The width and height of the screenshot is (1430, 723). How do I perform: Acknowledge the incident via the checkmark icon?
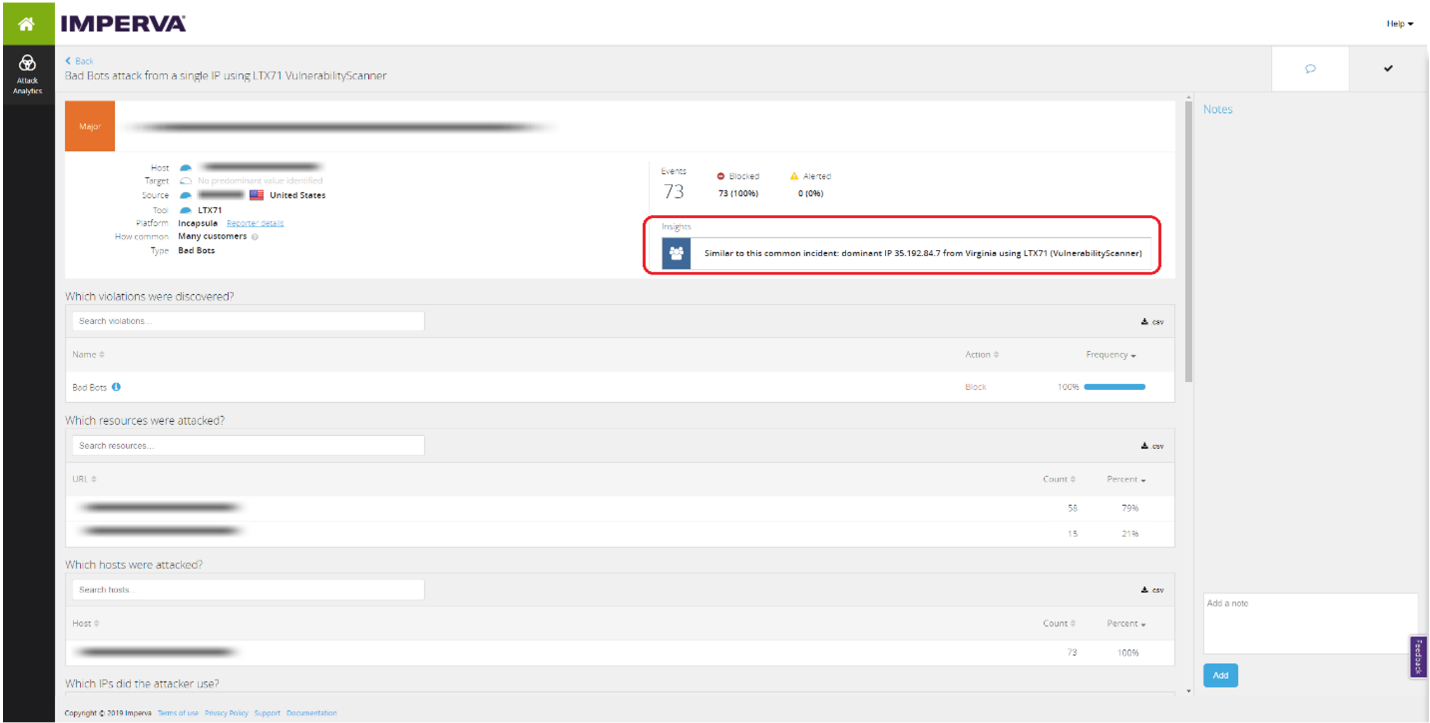[x=1388, y=68]
